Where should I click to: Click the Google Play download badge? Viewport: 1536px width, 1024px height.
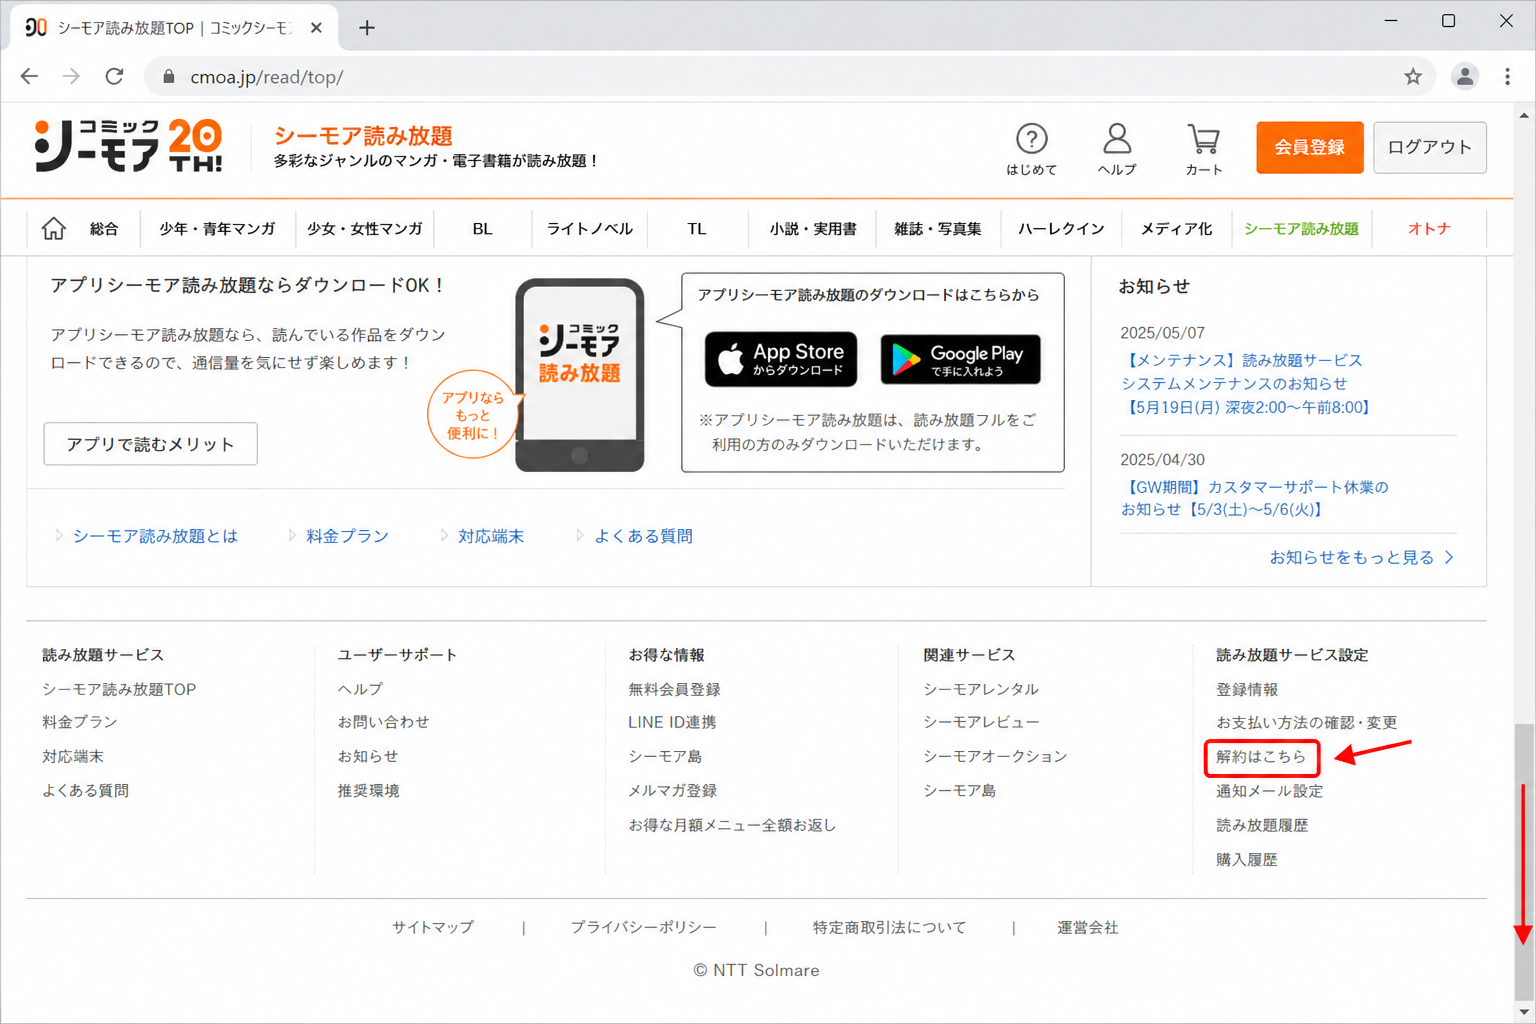(960, 359)
